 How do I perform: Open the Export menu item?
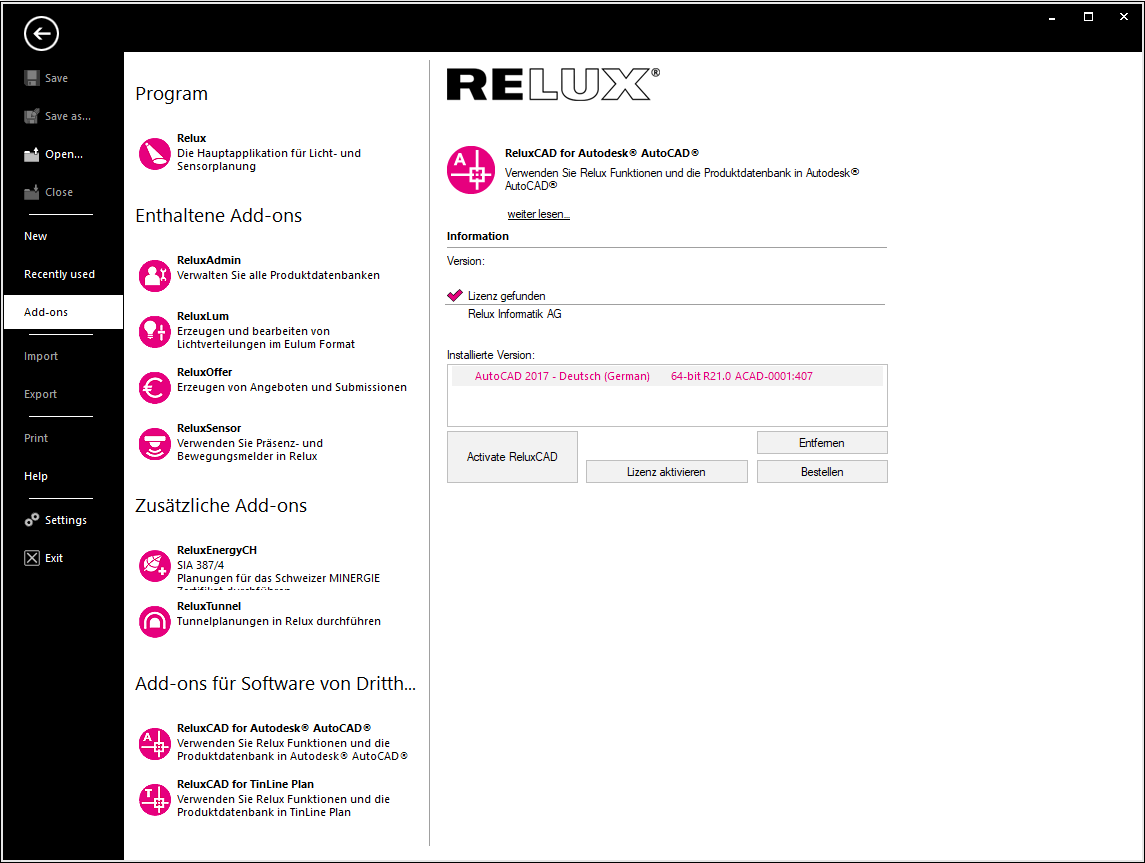click(40, 394)
